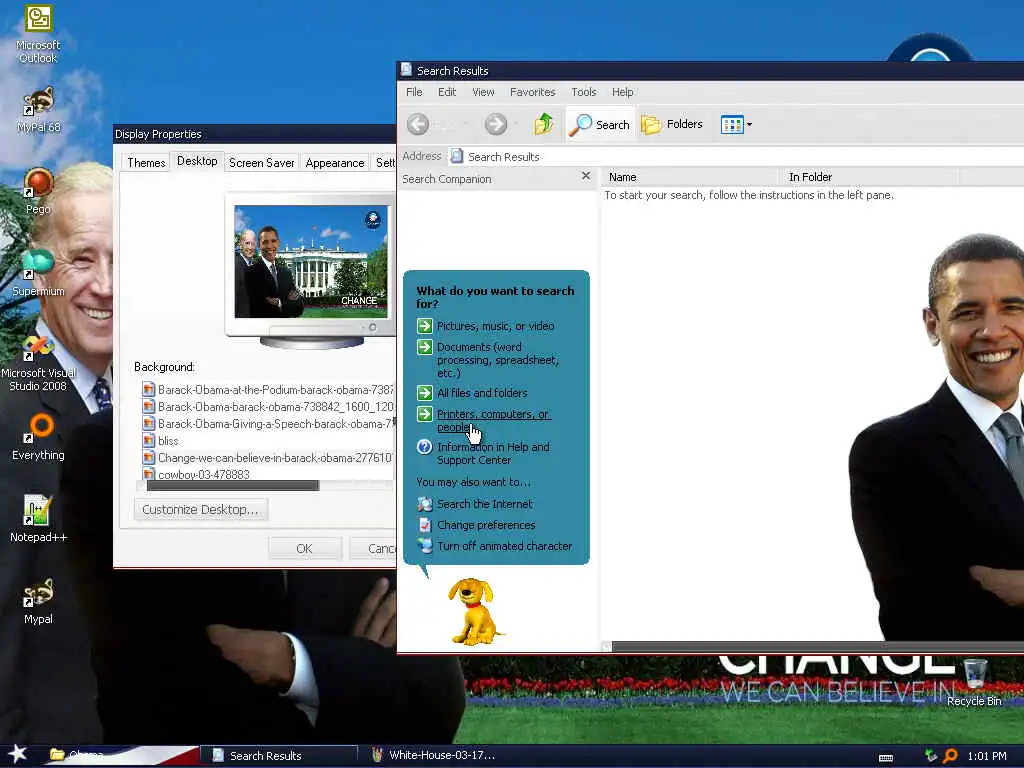
Task: Open the Edit menu
Action: point(447,92)
